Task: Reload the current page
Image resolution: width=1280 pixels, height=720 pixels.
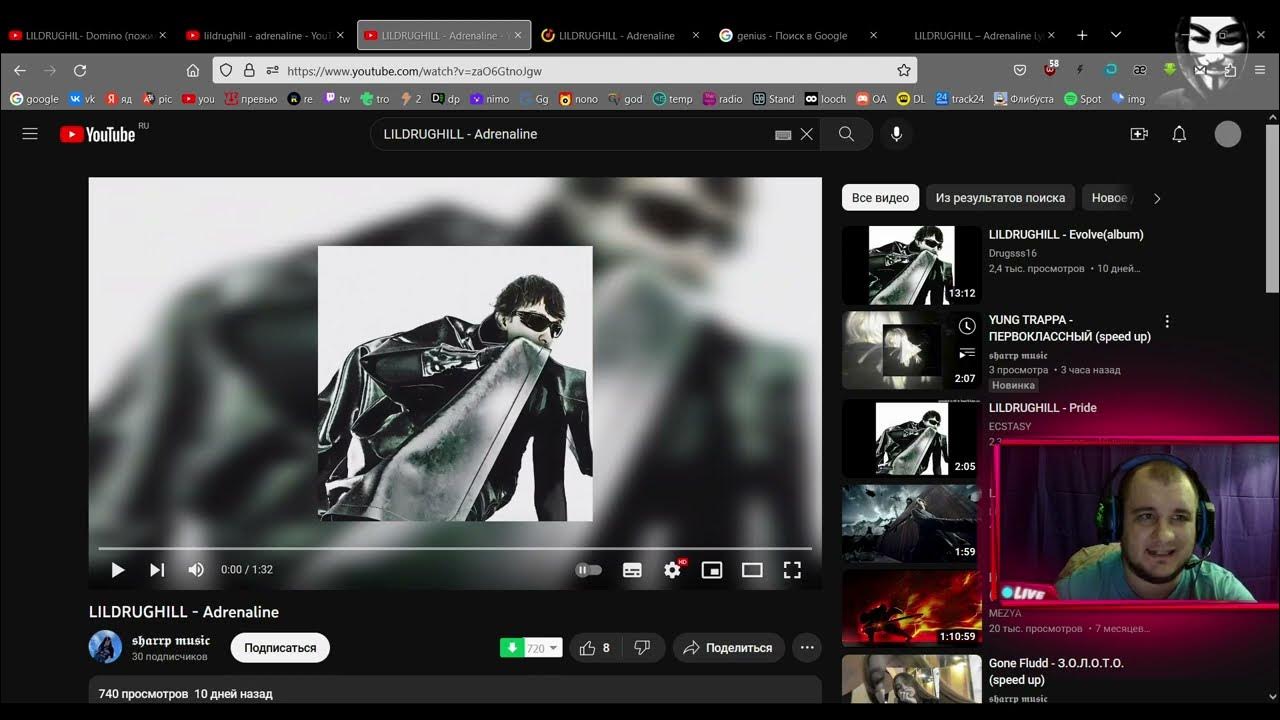Action: 80,70
